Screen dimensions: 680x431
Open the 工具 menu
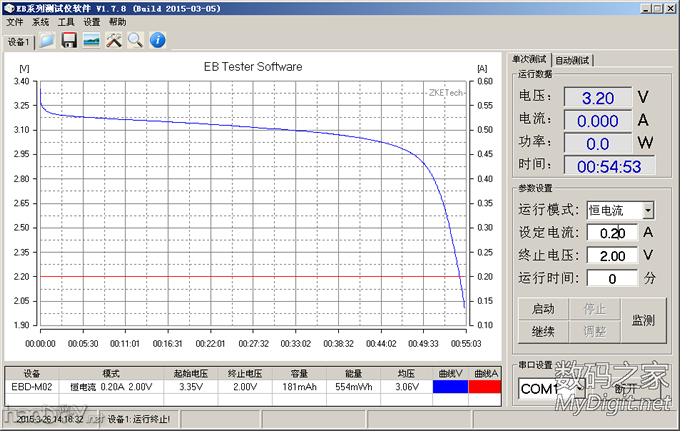(66, 21)
